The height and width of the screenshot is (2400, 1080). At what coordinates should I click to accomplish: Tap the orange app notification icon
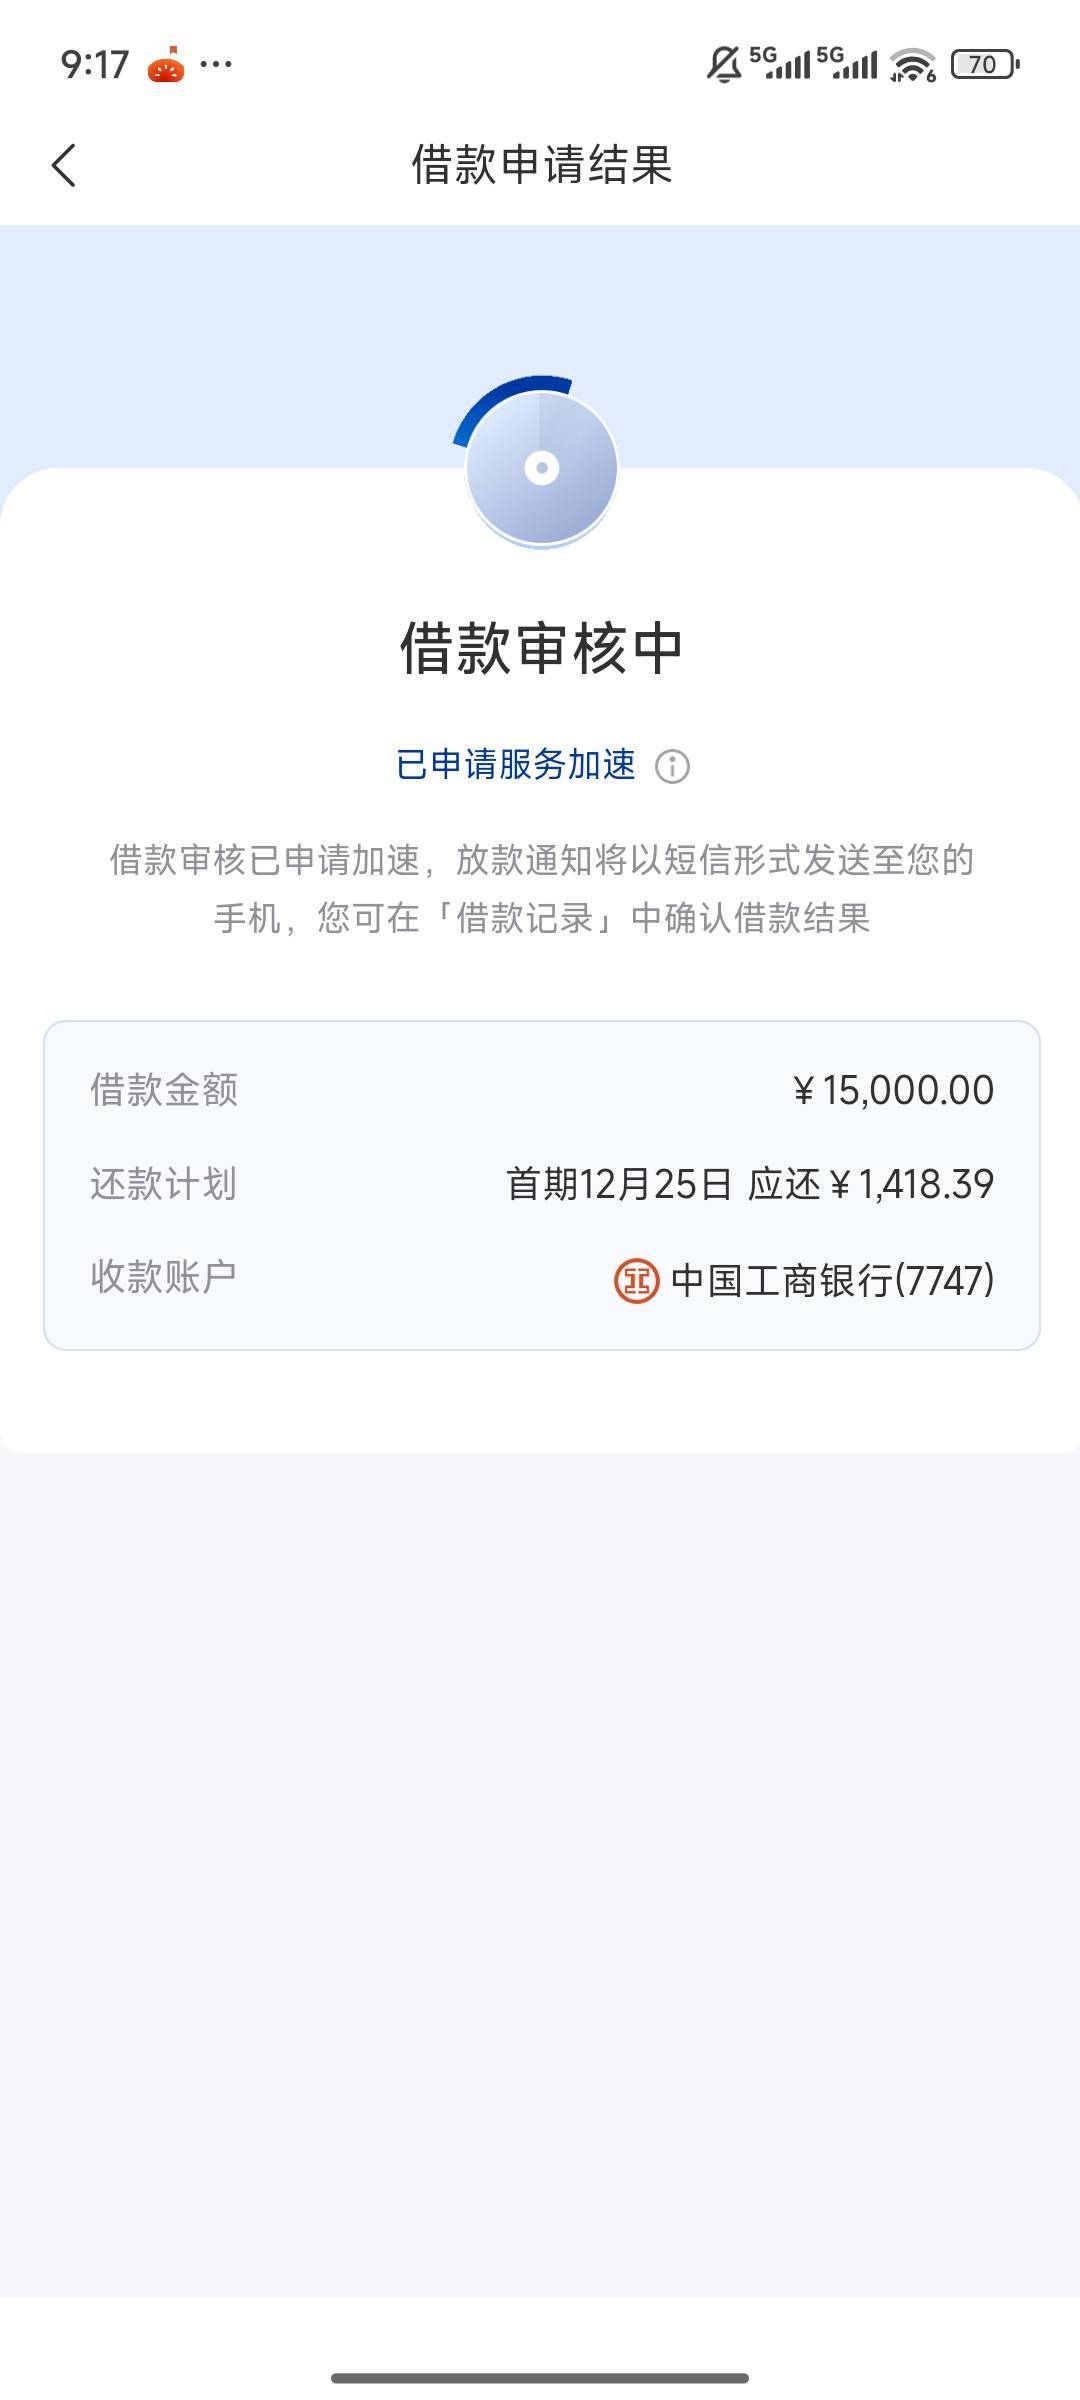tap(166, 66)
